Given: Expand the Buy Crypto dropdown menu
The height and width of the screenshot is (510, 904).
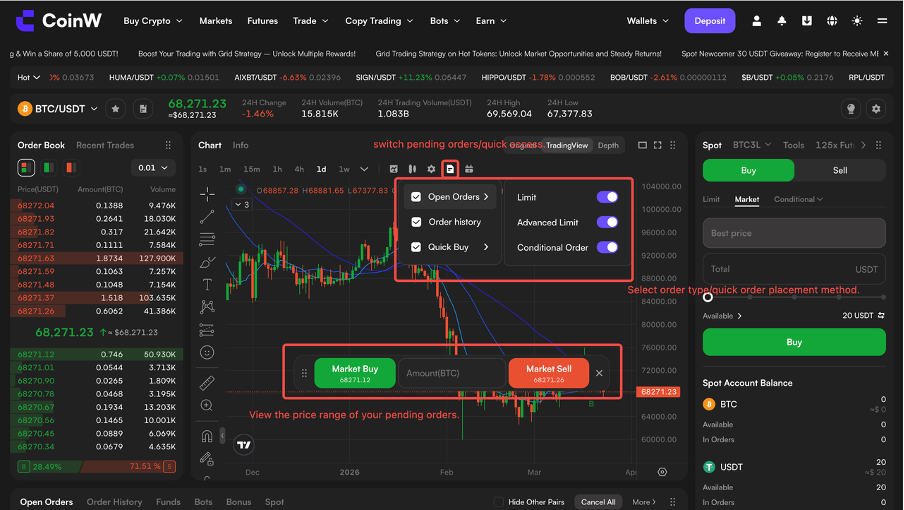Looking at the screenshot, I should (153, 21).
